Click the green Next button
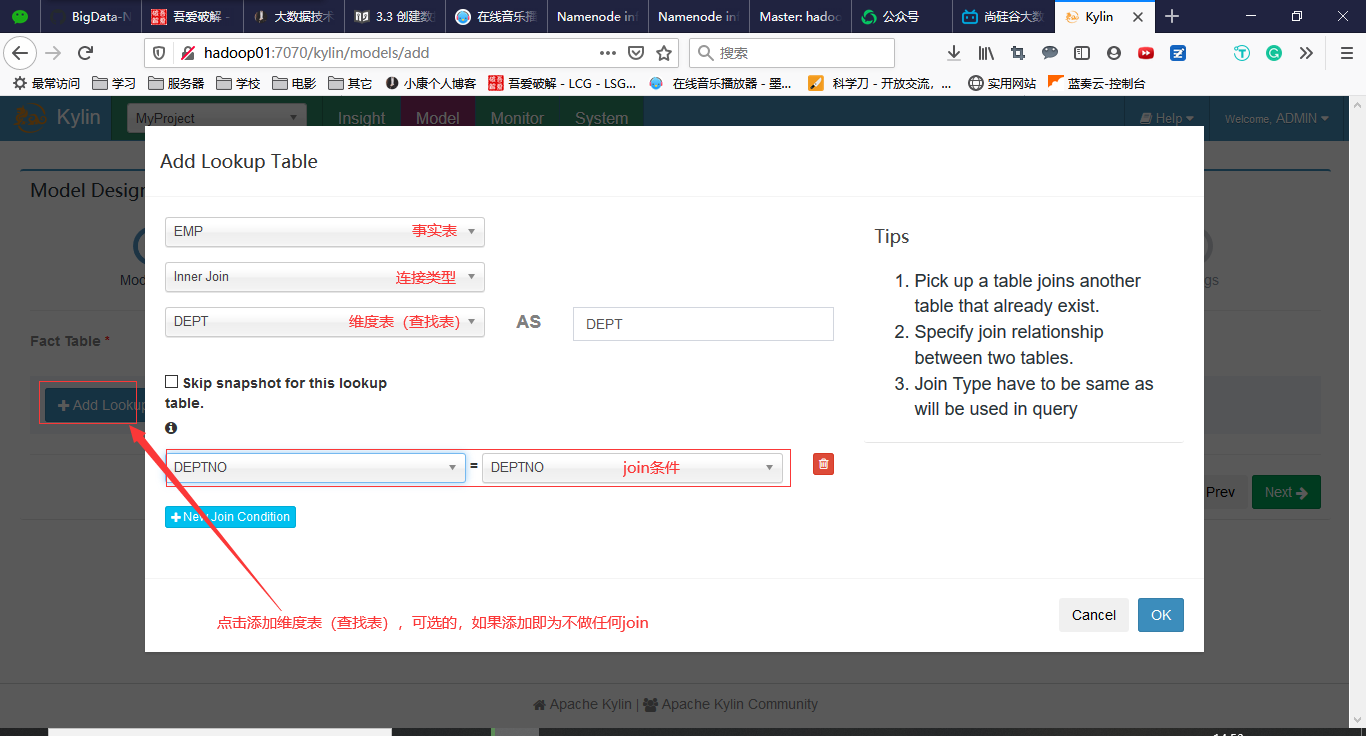Screen dimensions: 1366x736 click(x=1286, y=492)
